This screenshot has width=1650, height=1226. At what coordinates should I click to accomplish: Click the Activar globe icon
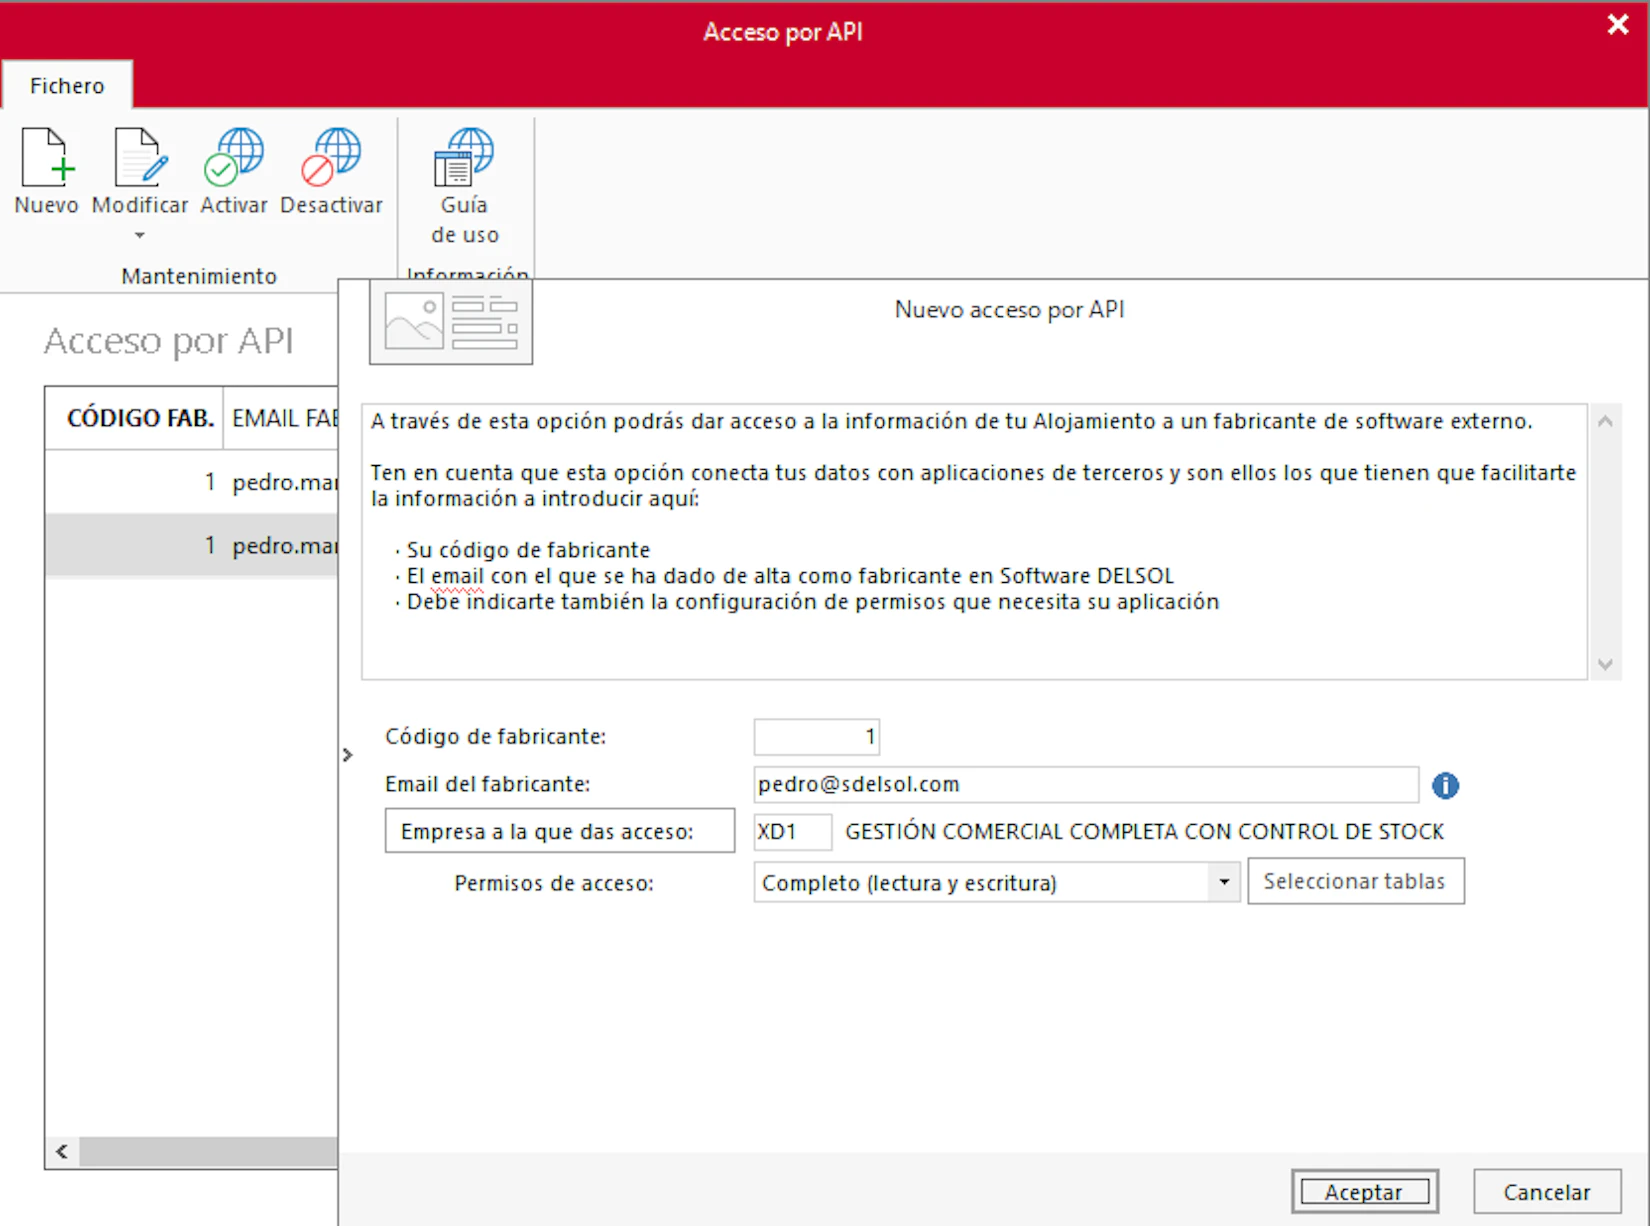[233, 158]
